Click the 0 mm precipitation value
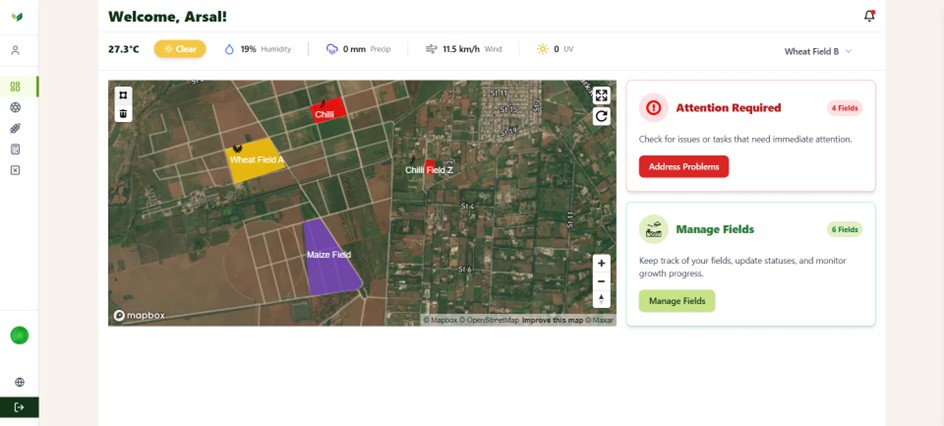Screen dimensions: 944x426 click(x=355, y=49)
